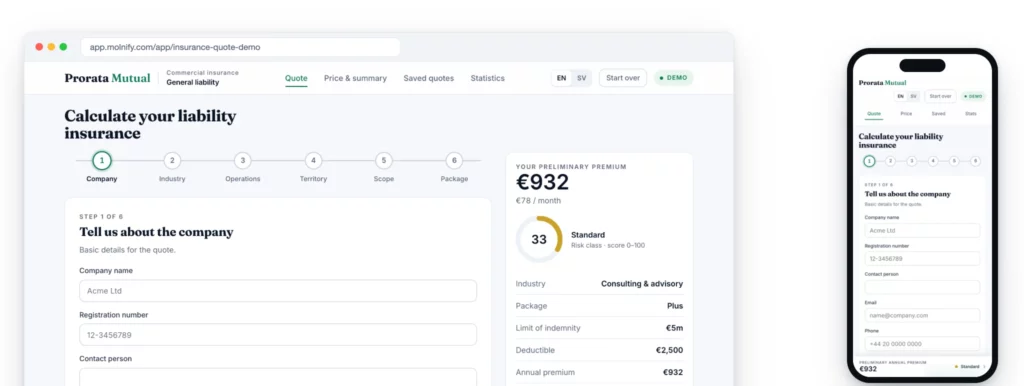This screenshot has width=1024, height=386.
Task: Switch language to SV on phone
Action: pos(913,96)
